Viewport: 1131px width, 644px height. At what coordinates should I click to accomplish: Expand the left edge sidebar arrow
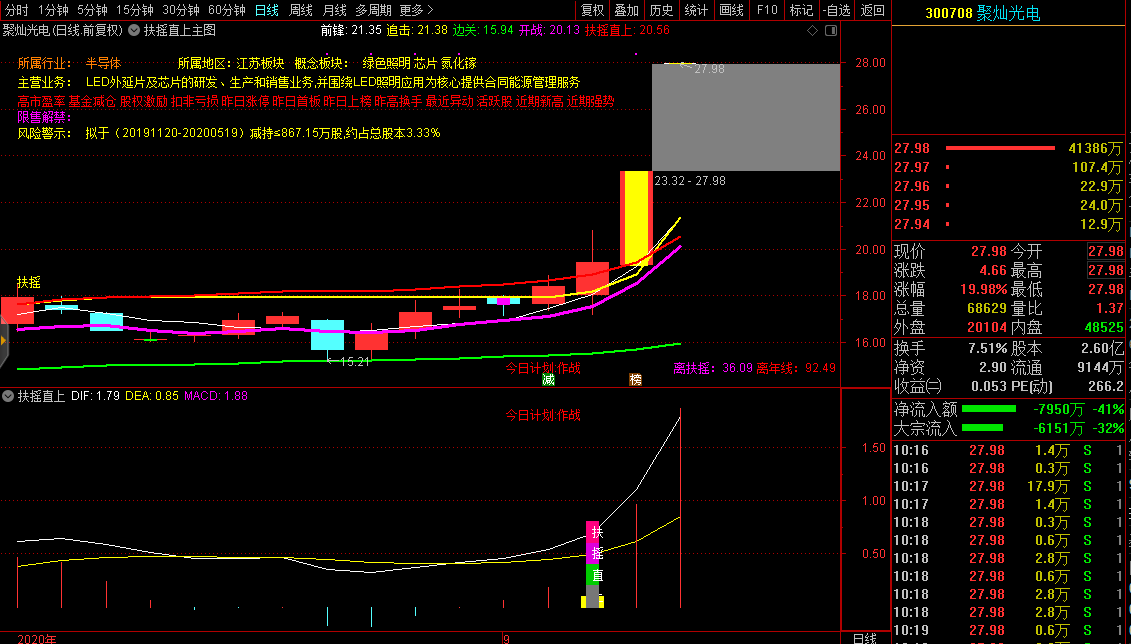4,340
